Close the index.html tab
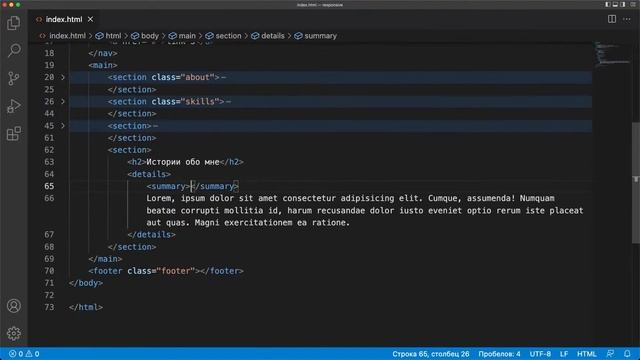Screen dimensions: 640x360 (90, 19)
